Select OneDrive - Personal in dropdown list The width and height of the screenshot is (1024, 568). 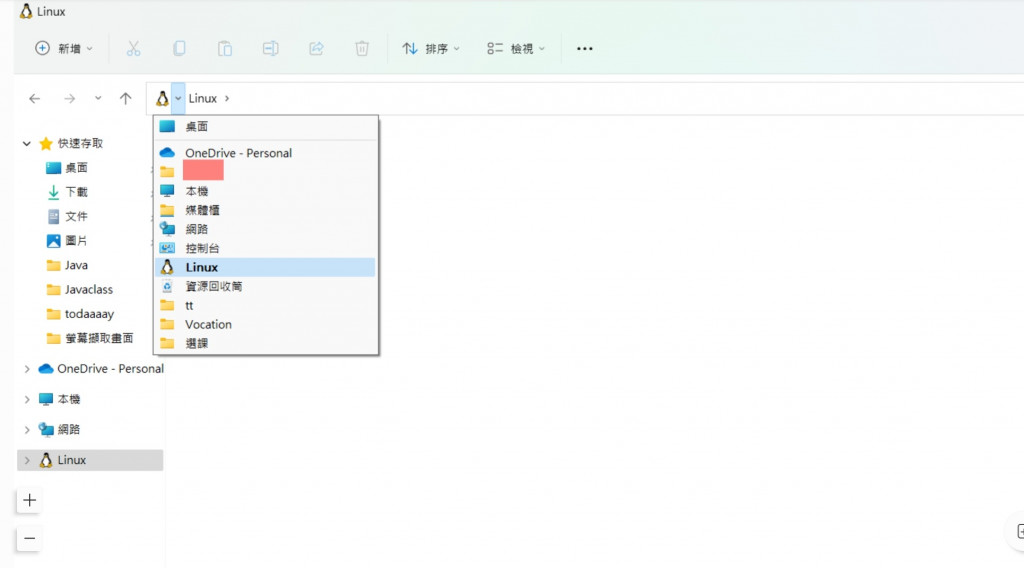tap(266, 153)
